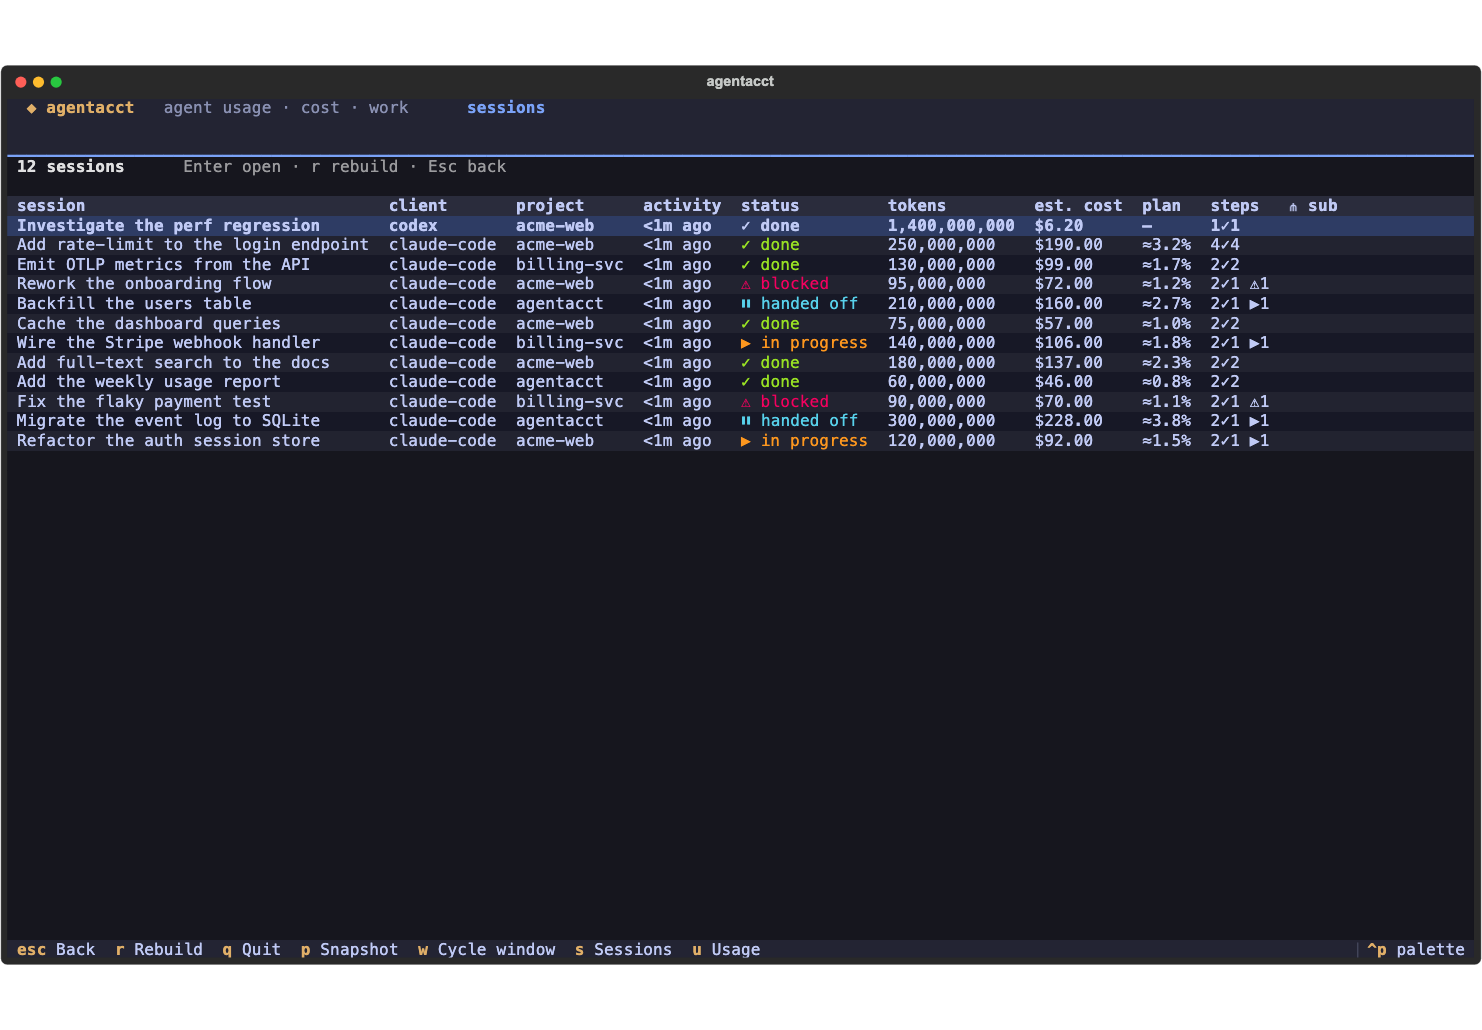Select the Backfill the users table session
Screen dimensions: 1482x1030
[740, 304]
